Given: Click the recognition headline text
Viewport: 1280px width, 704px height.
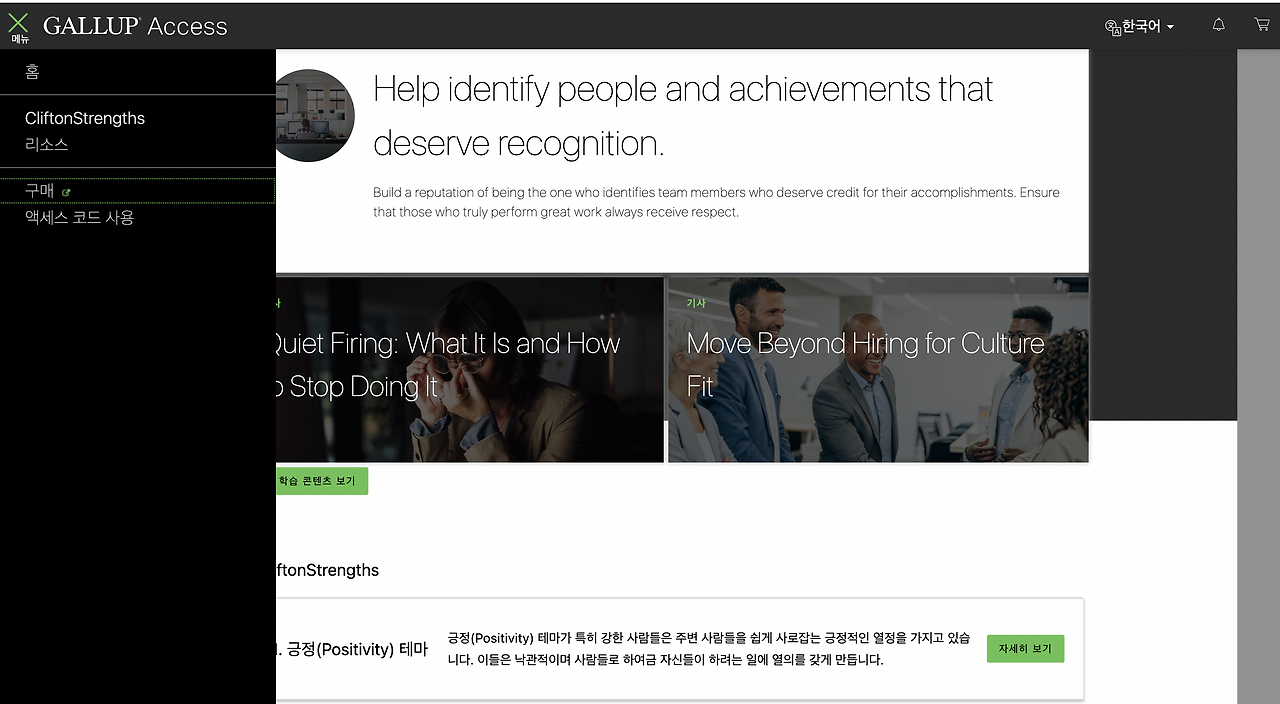Looking at the screenshot, I should (x=683, y=116).
